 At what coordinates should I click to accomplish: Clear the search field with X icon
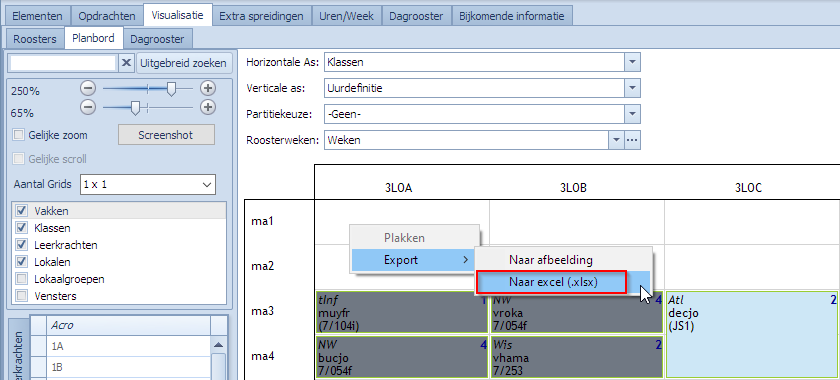(x=126, y=63)
